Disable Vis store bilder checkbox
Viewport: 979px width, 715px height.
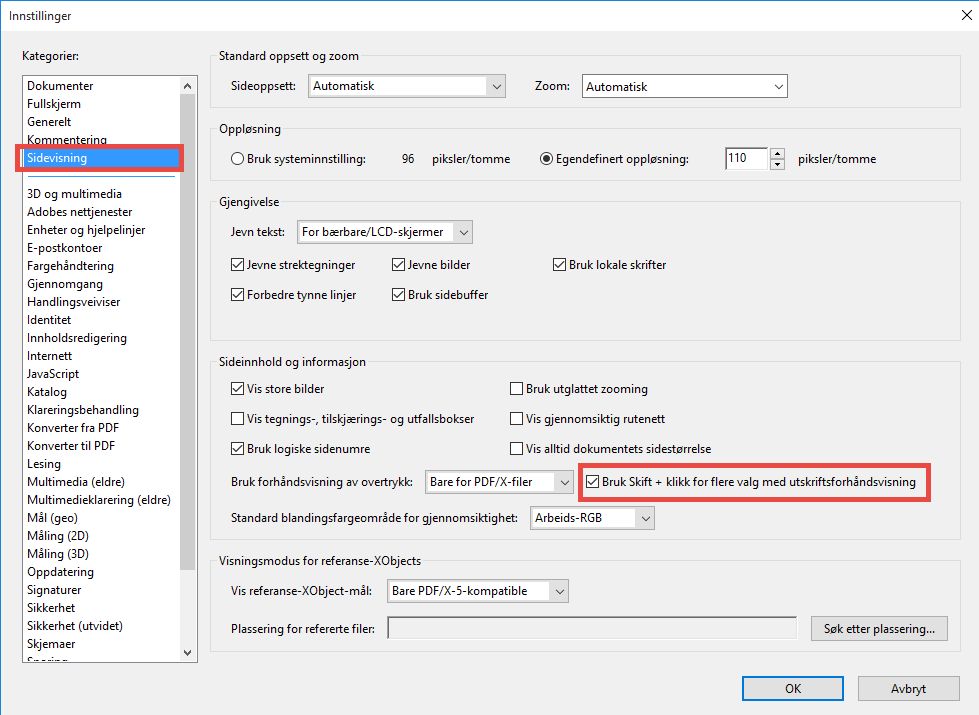[x=237, y=389]
